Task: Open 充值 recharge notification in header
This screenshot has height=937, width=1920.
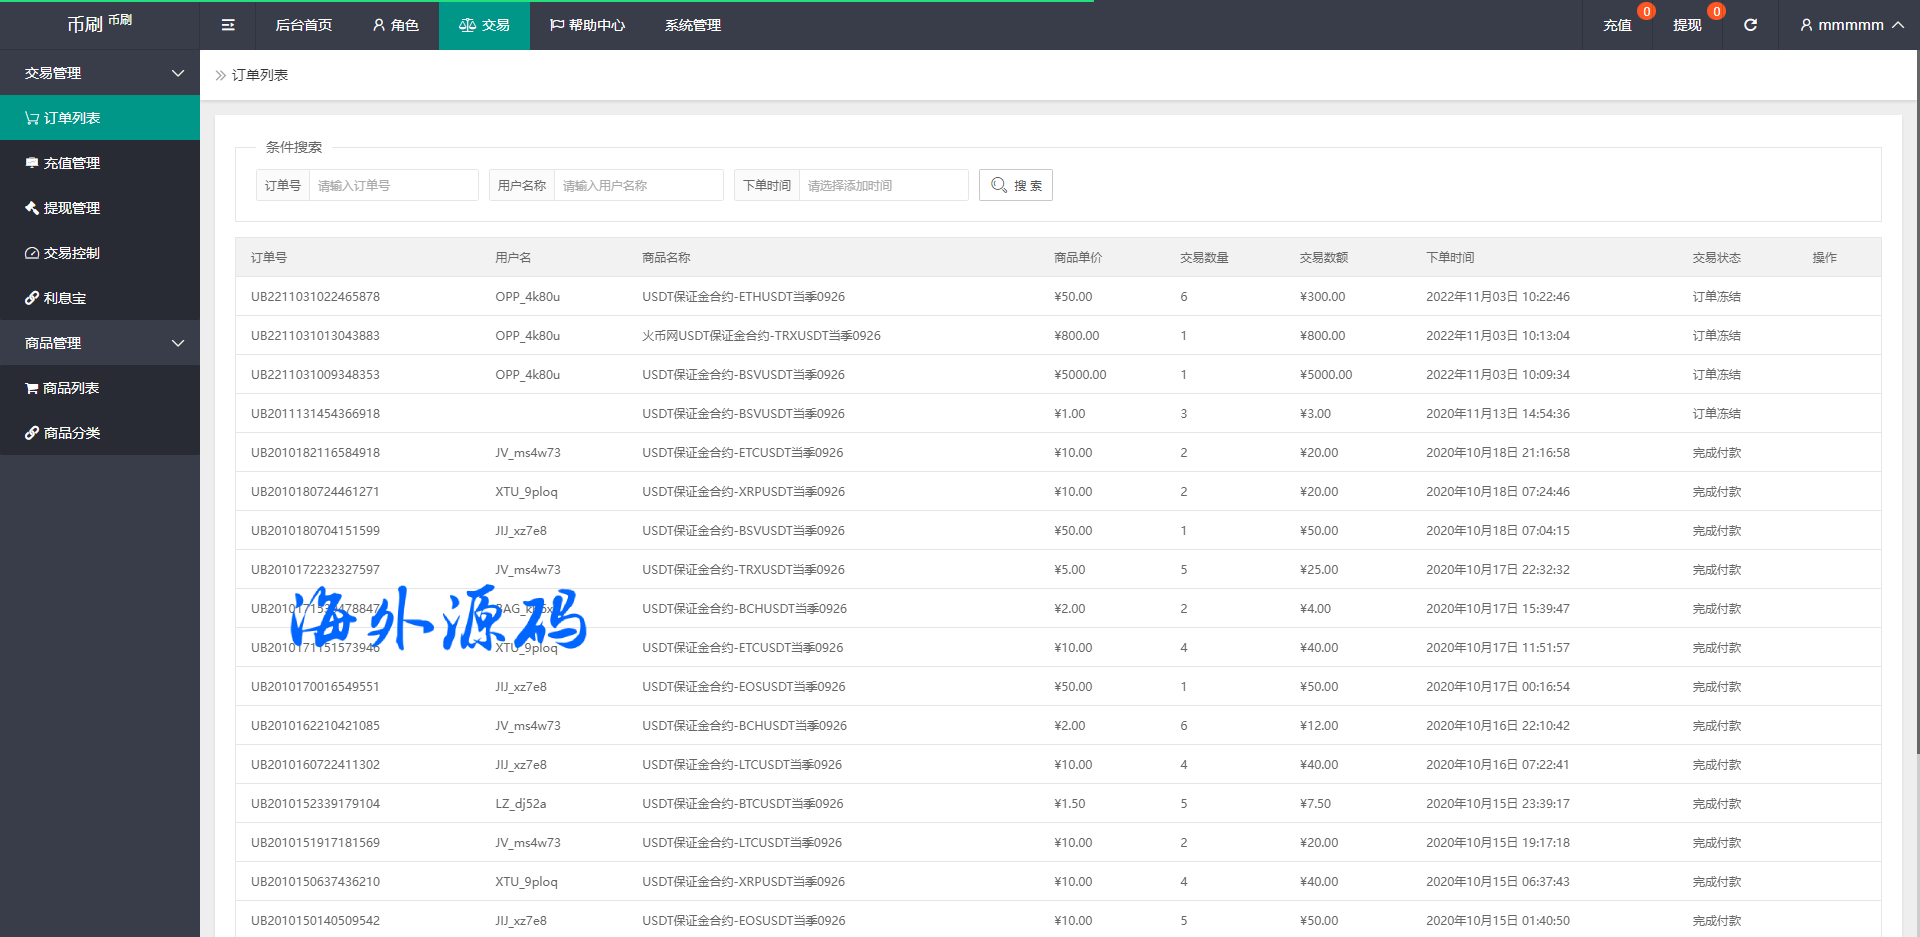Action: point(1617,25)
